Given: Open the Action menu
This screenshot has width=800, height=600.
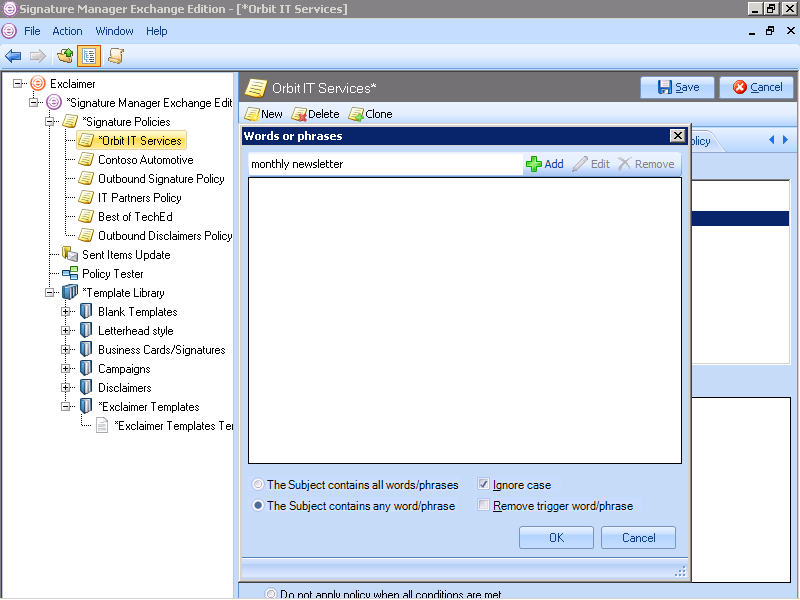Looking at the screenshot, I should pyautogui.click(x=67, y=31).
